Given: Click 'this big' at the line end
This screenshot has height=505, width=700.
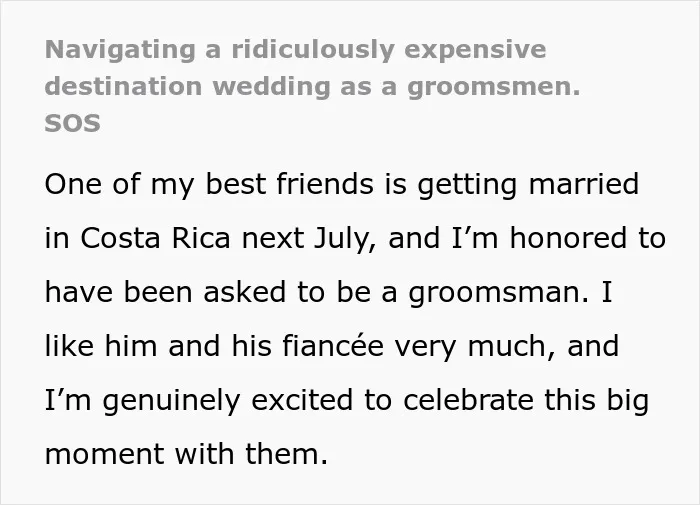Looking at the screenshot, I should pyautogui.click(x=596, y=400).
